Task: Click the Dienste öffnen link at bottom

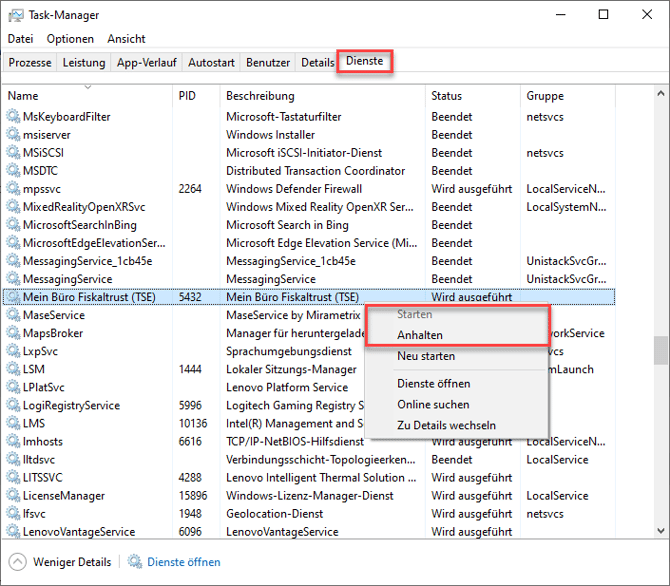Action: point(184,562)
